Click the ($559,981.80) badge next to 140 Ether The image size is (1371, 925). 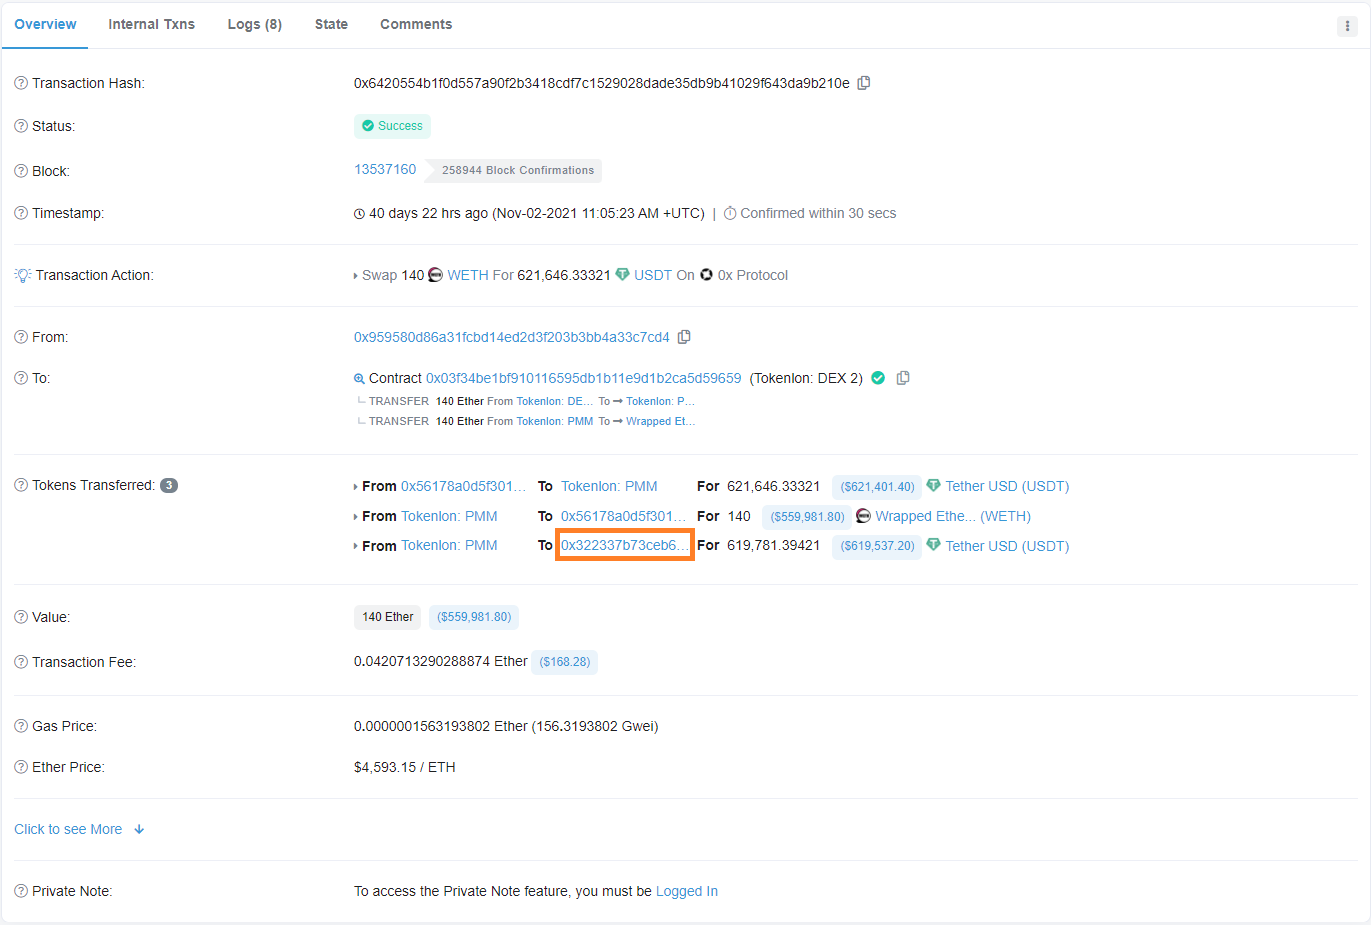[x=474, y=617]
